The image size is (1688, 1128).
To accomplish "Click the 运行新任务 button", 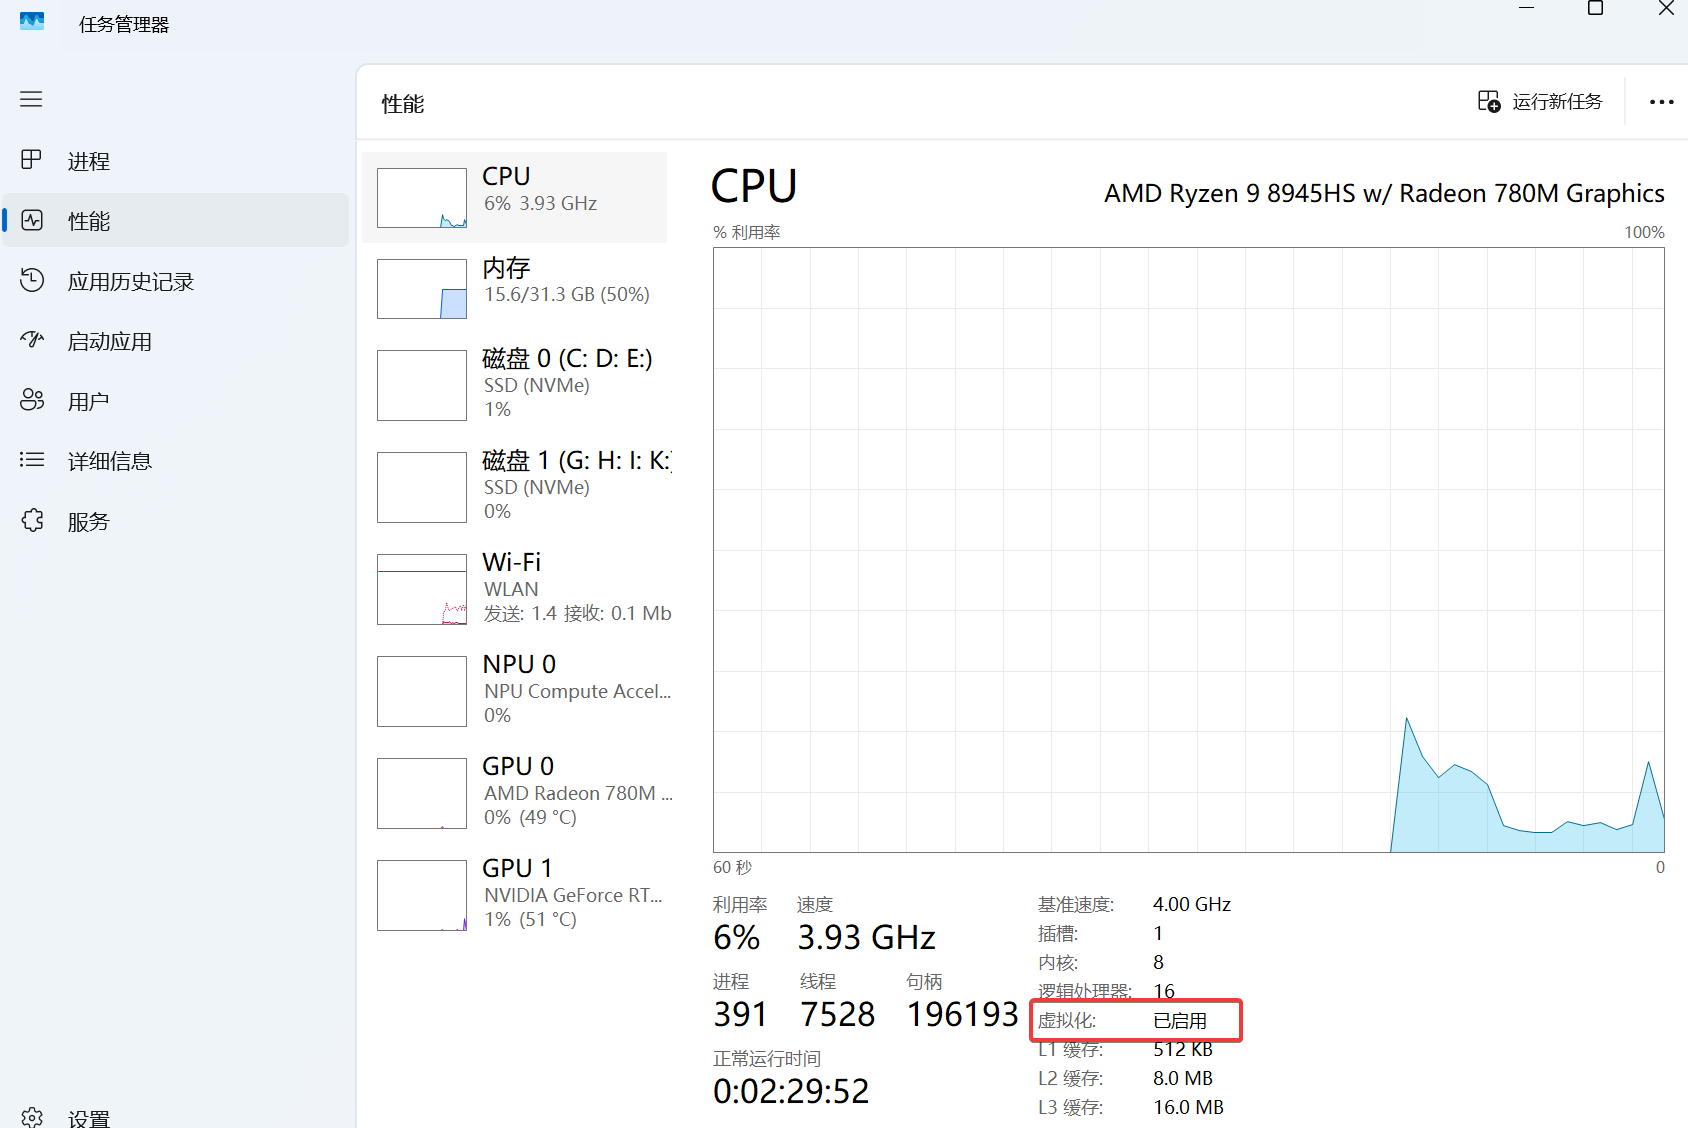I will click(x=1540, y=101).
